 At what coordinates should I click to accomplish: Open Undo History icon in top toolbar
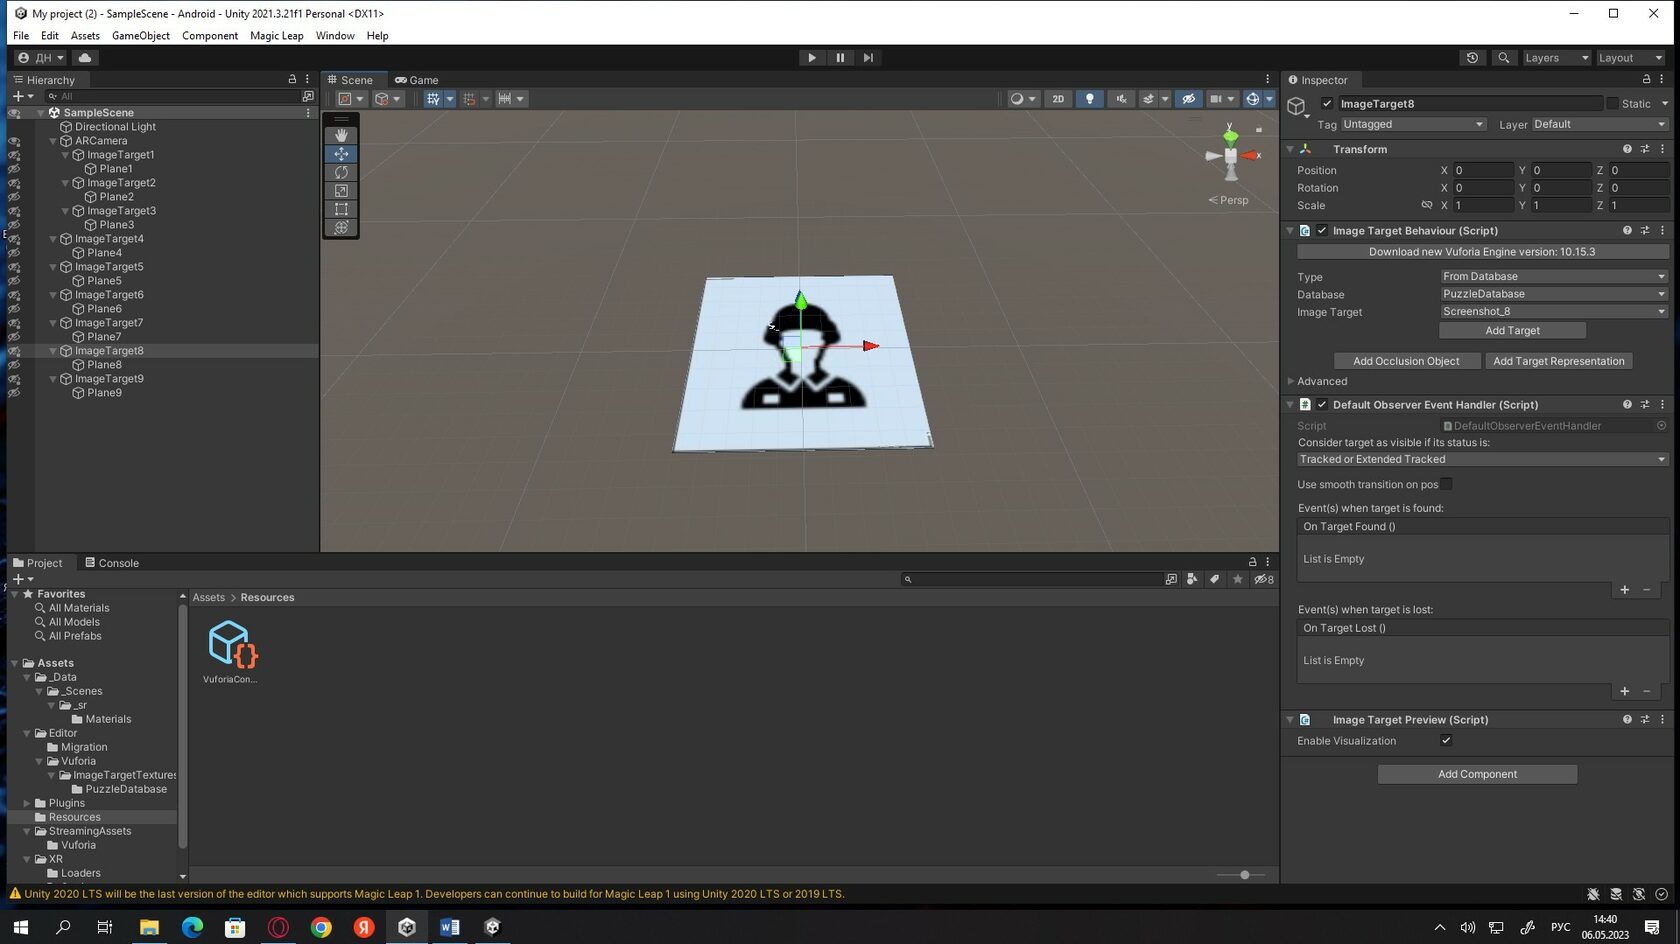[1472, 58]
